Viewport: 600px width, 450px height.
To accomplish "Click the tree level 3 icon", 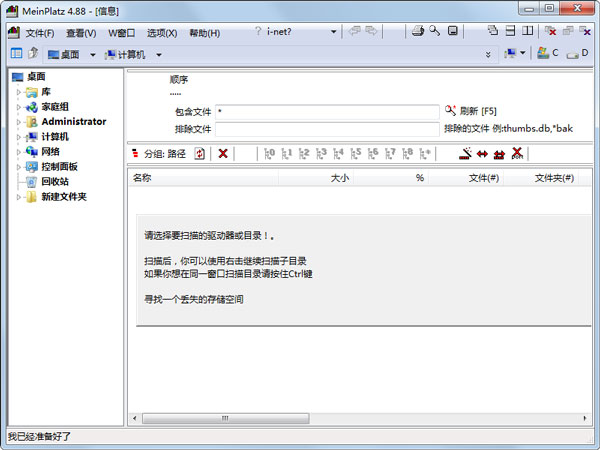I will point(321,153).
